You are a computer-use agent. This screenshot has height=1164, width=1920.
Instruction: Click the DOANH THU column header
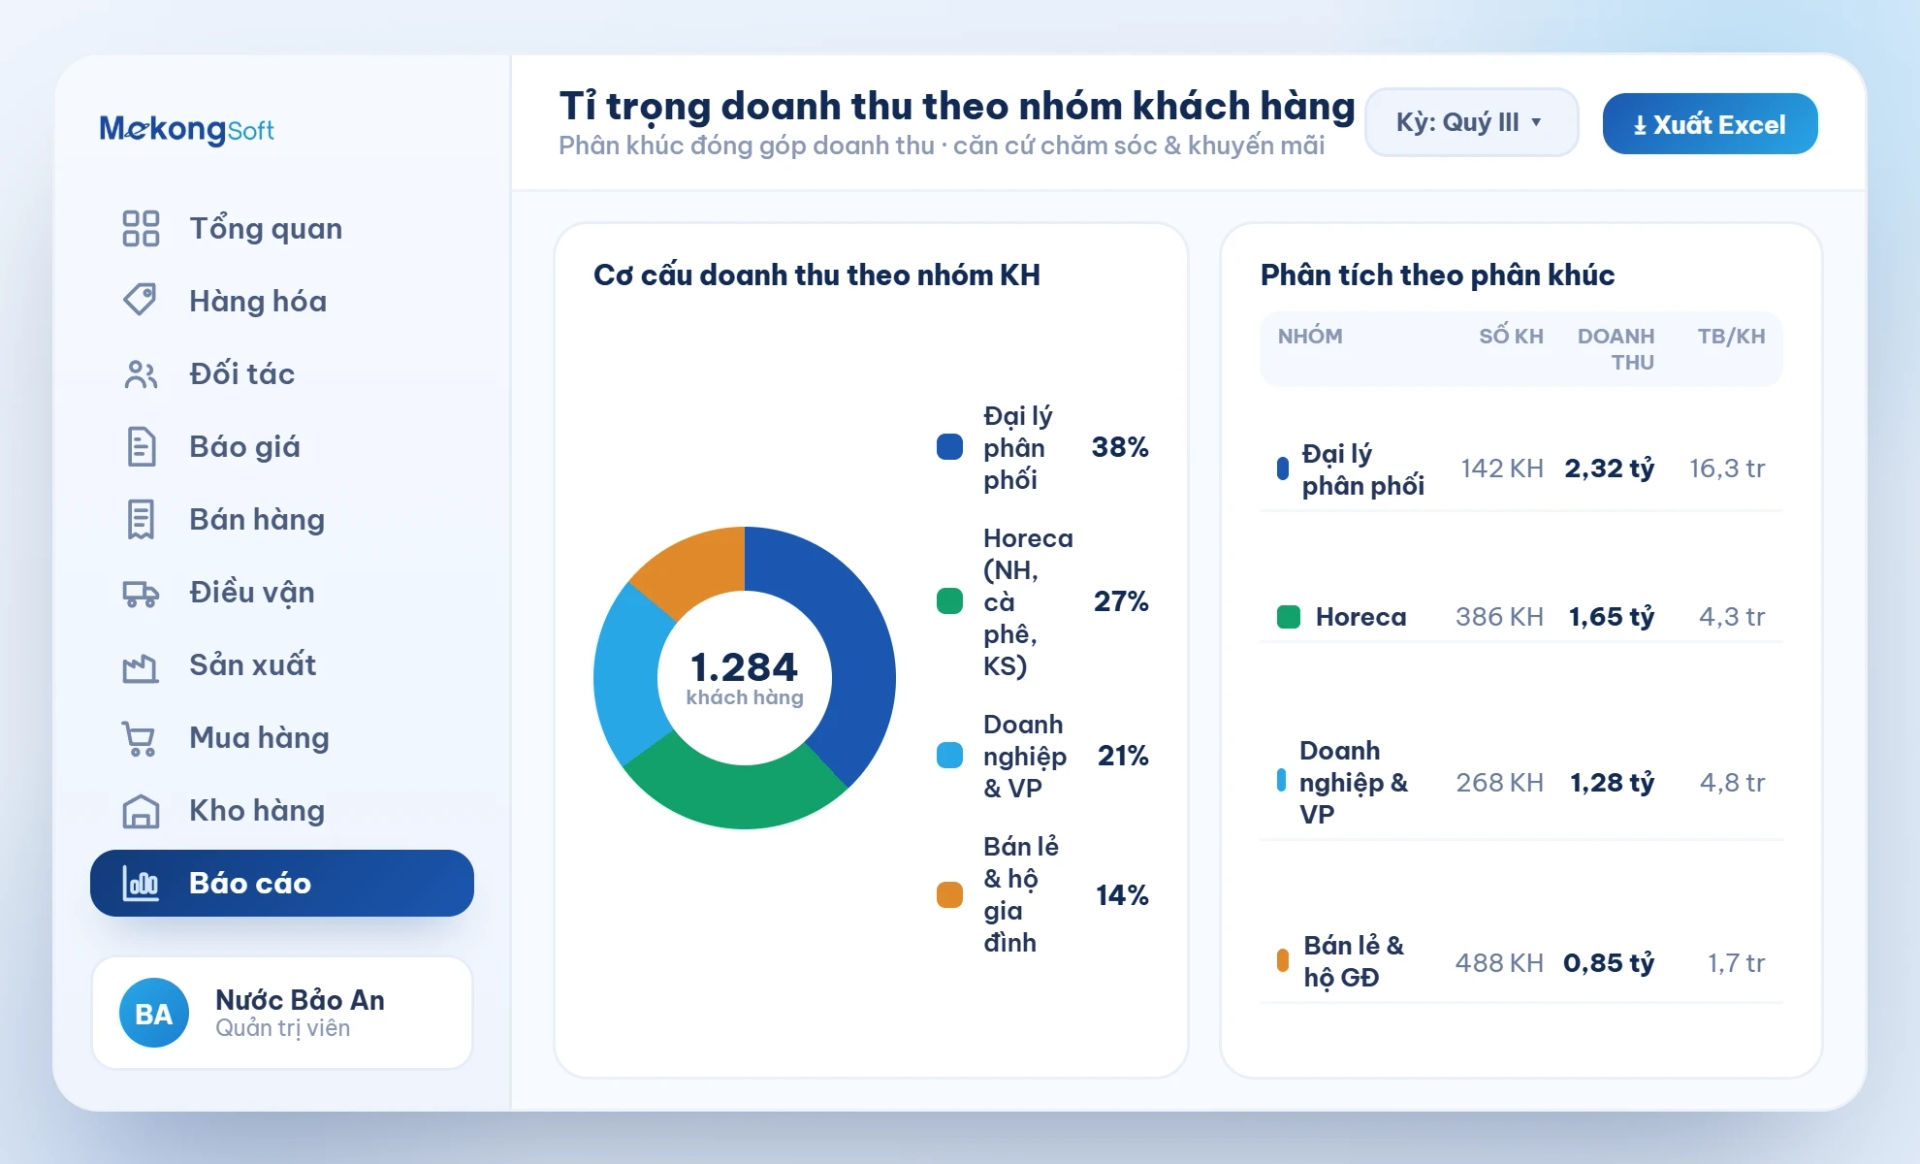pyautogui.click(x=1616, y=349)
